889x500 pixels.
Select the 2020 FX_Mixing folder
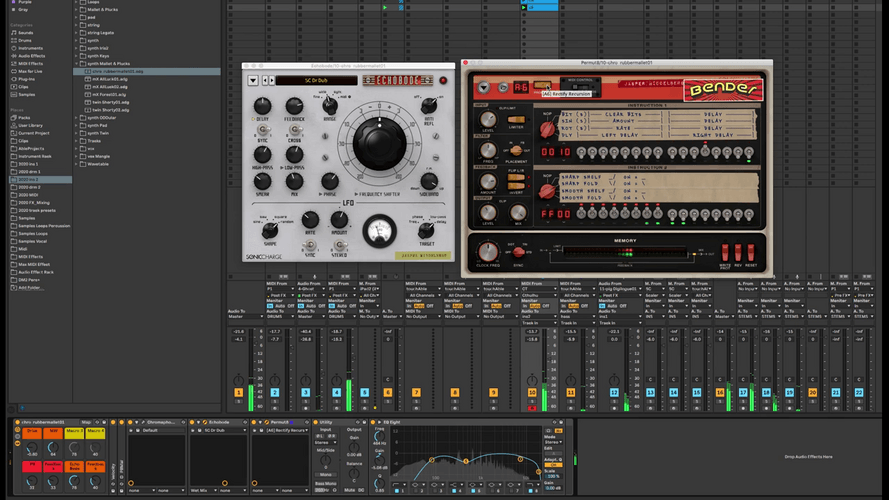pos(33,202)
